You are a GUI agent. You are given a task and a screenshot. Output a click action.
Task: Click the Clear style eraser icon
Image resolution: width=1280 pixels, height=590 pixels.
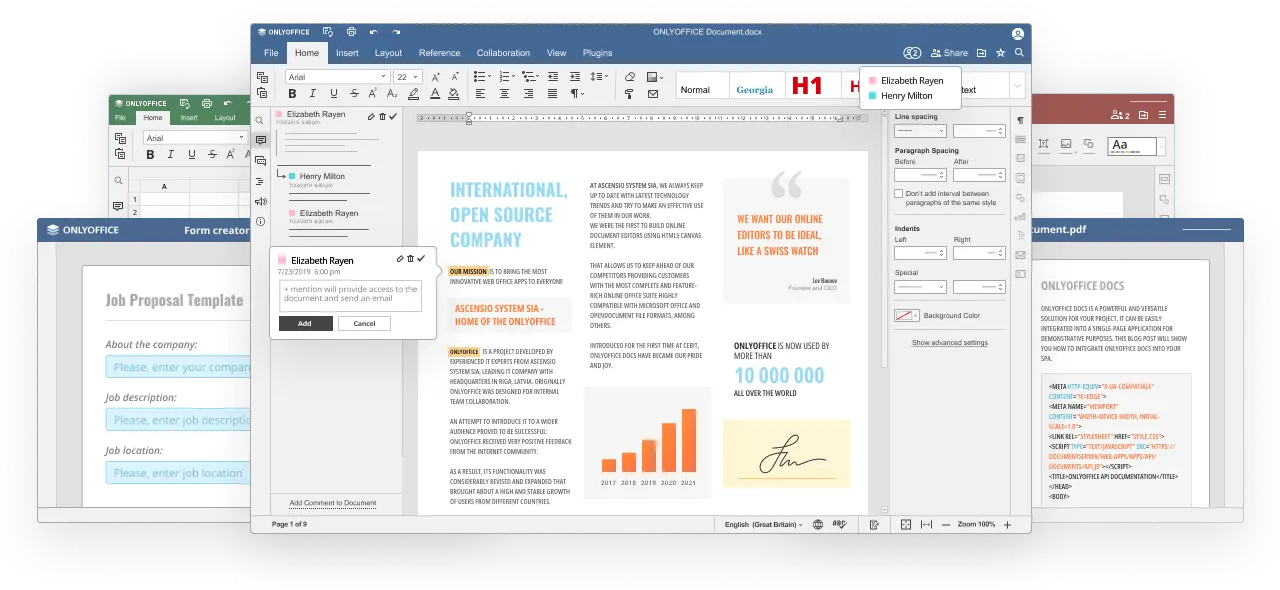click(x=629, y=77)
